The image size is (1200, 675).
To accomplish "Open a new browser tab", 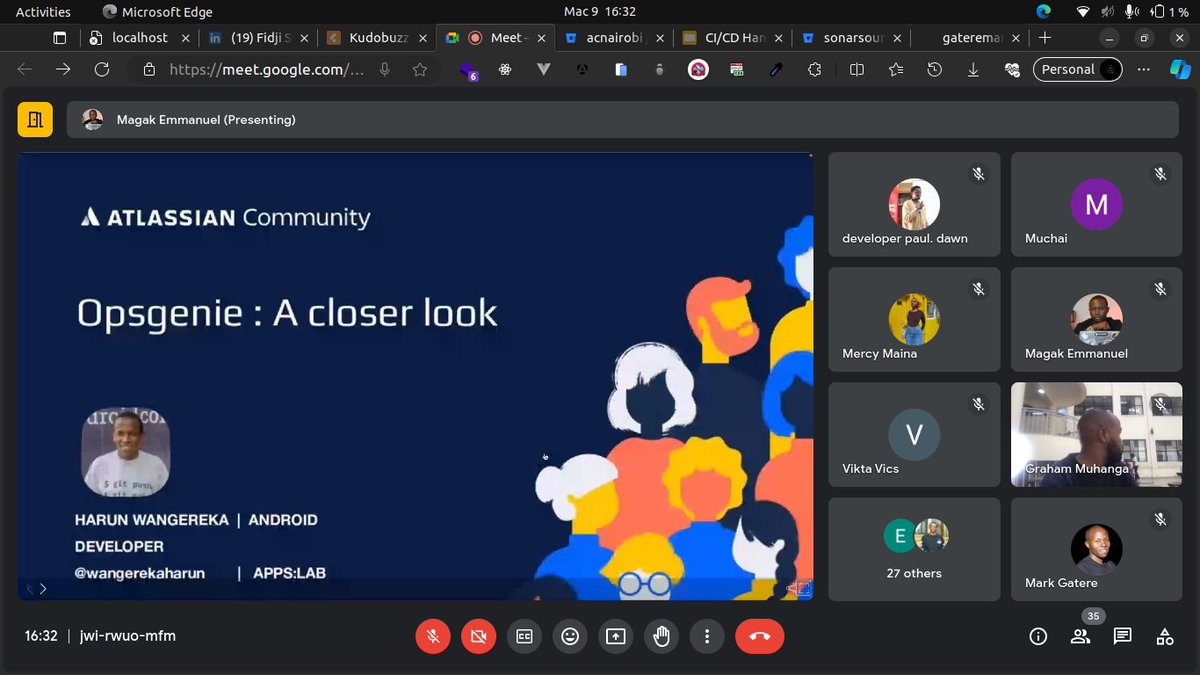I will tap(1045, 38).
